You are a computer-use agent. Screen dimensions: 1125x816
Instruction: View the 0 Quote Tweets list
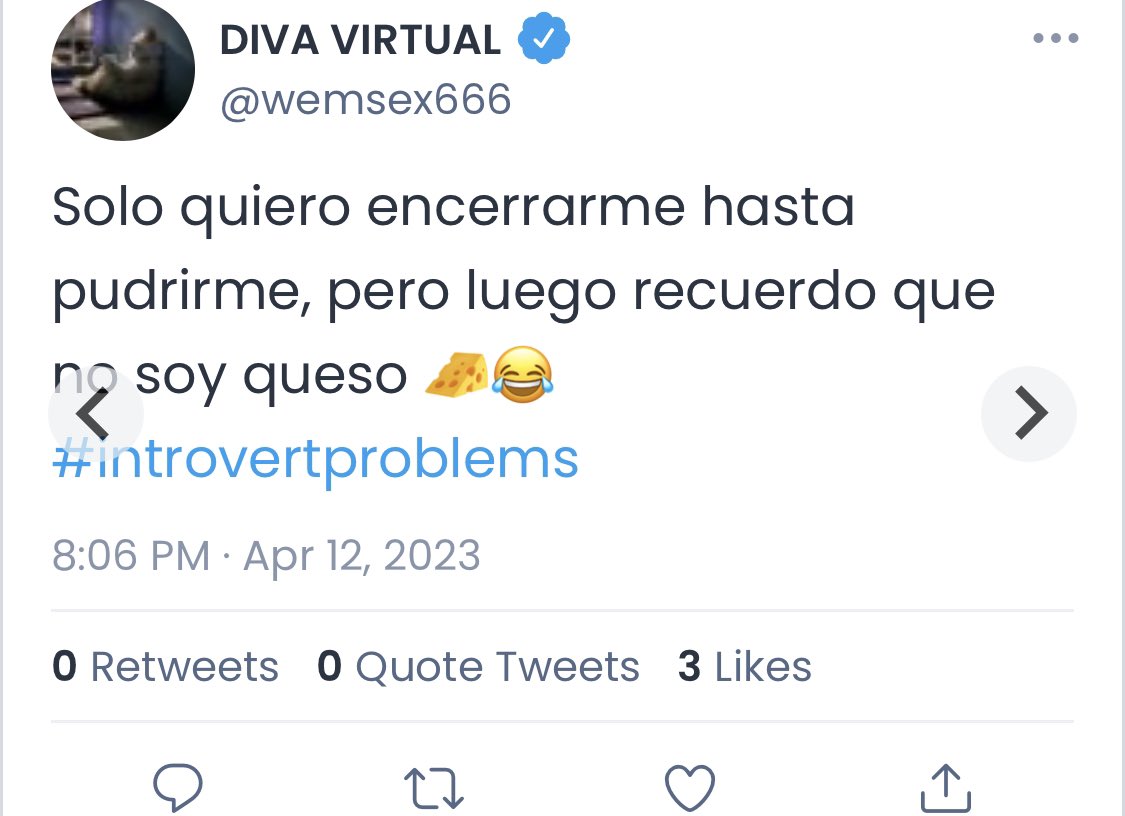click(x=478, y=666)
